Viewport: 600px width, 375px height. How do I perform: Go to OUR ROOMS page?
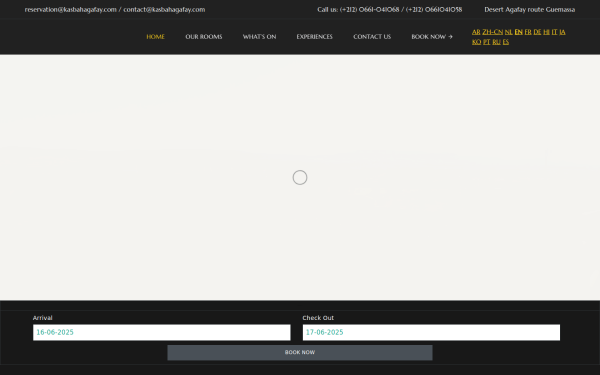point(204,37)
